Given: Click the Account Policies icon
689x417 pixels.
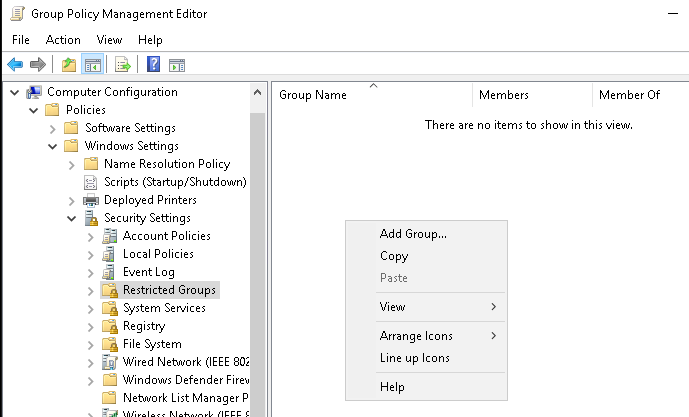Looking at the screenshot, I should pos(109,236).
